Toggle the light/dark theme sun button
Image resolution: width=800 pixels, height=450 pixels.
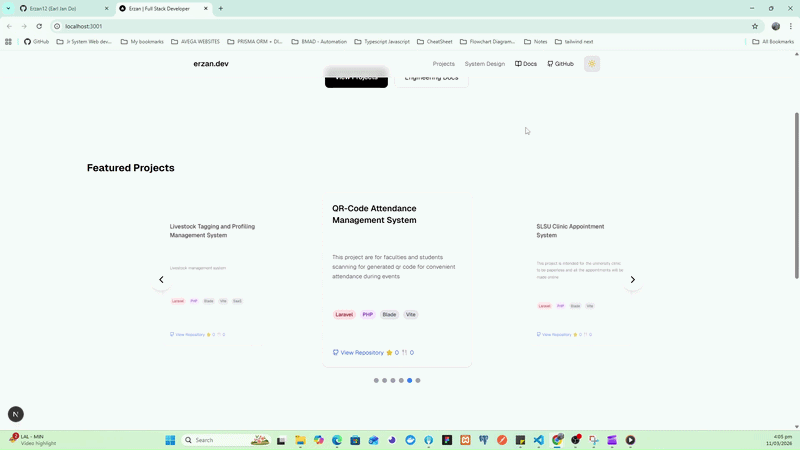click(x=592, y=64)
